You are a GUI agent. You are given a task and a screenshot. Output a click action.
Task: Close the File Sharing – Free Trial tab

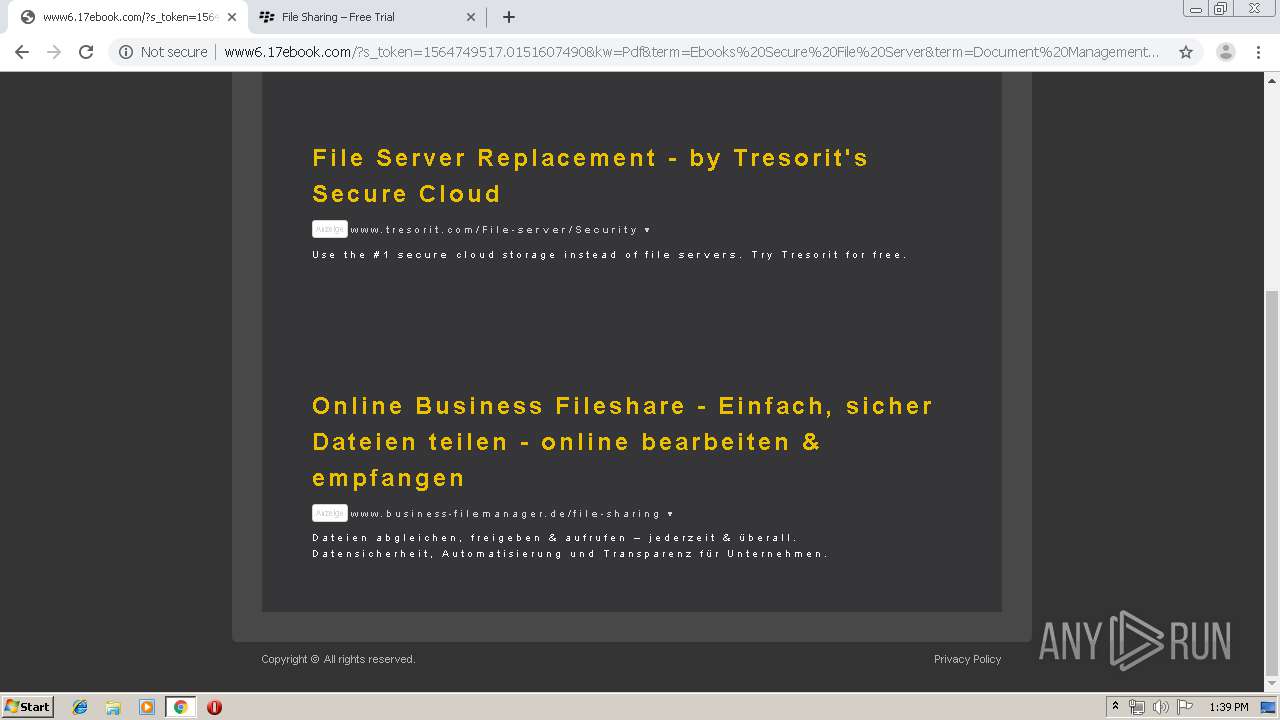471,17
